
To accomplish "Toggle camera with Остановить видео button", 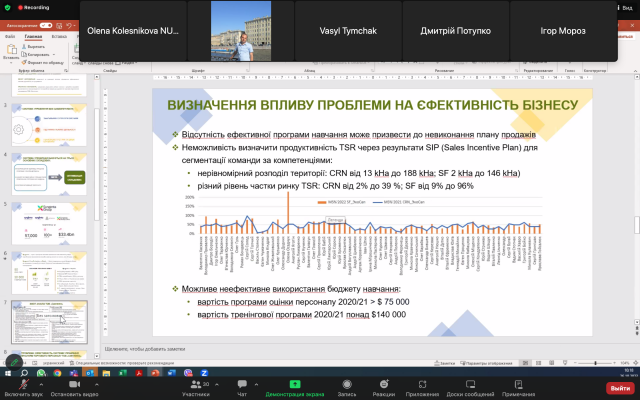I will tap(72, 385).
